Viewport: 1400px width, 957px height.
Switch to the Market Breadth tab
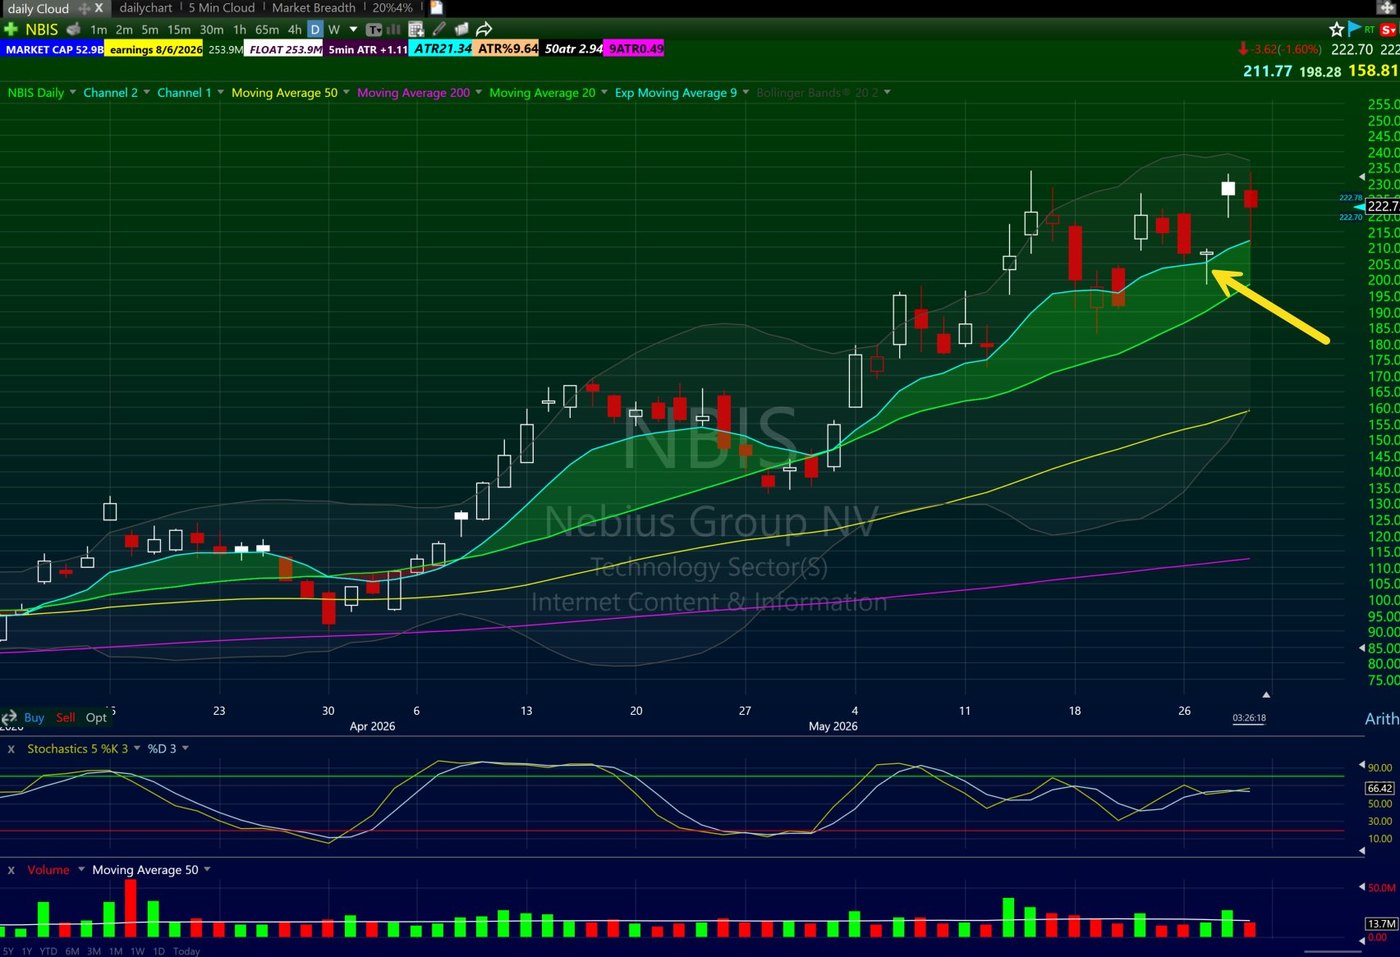(314, 8)
